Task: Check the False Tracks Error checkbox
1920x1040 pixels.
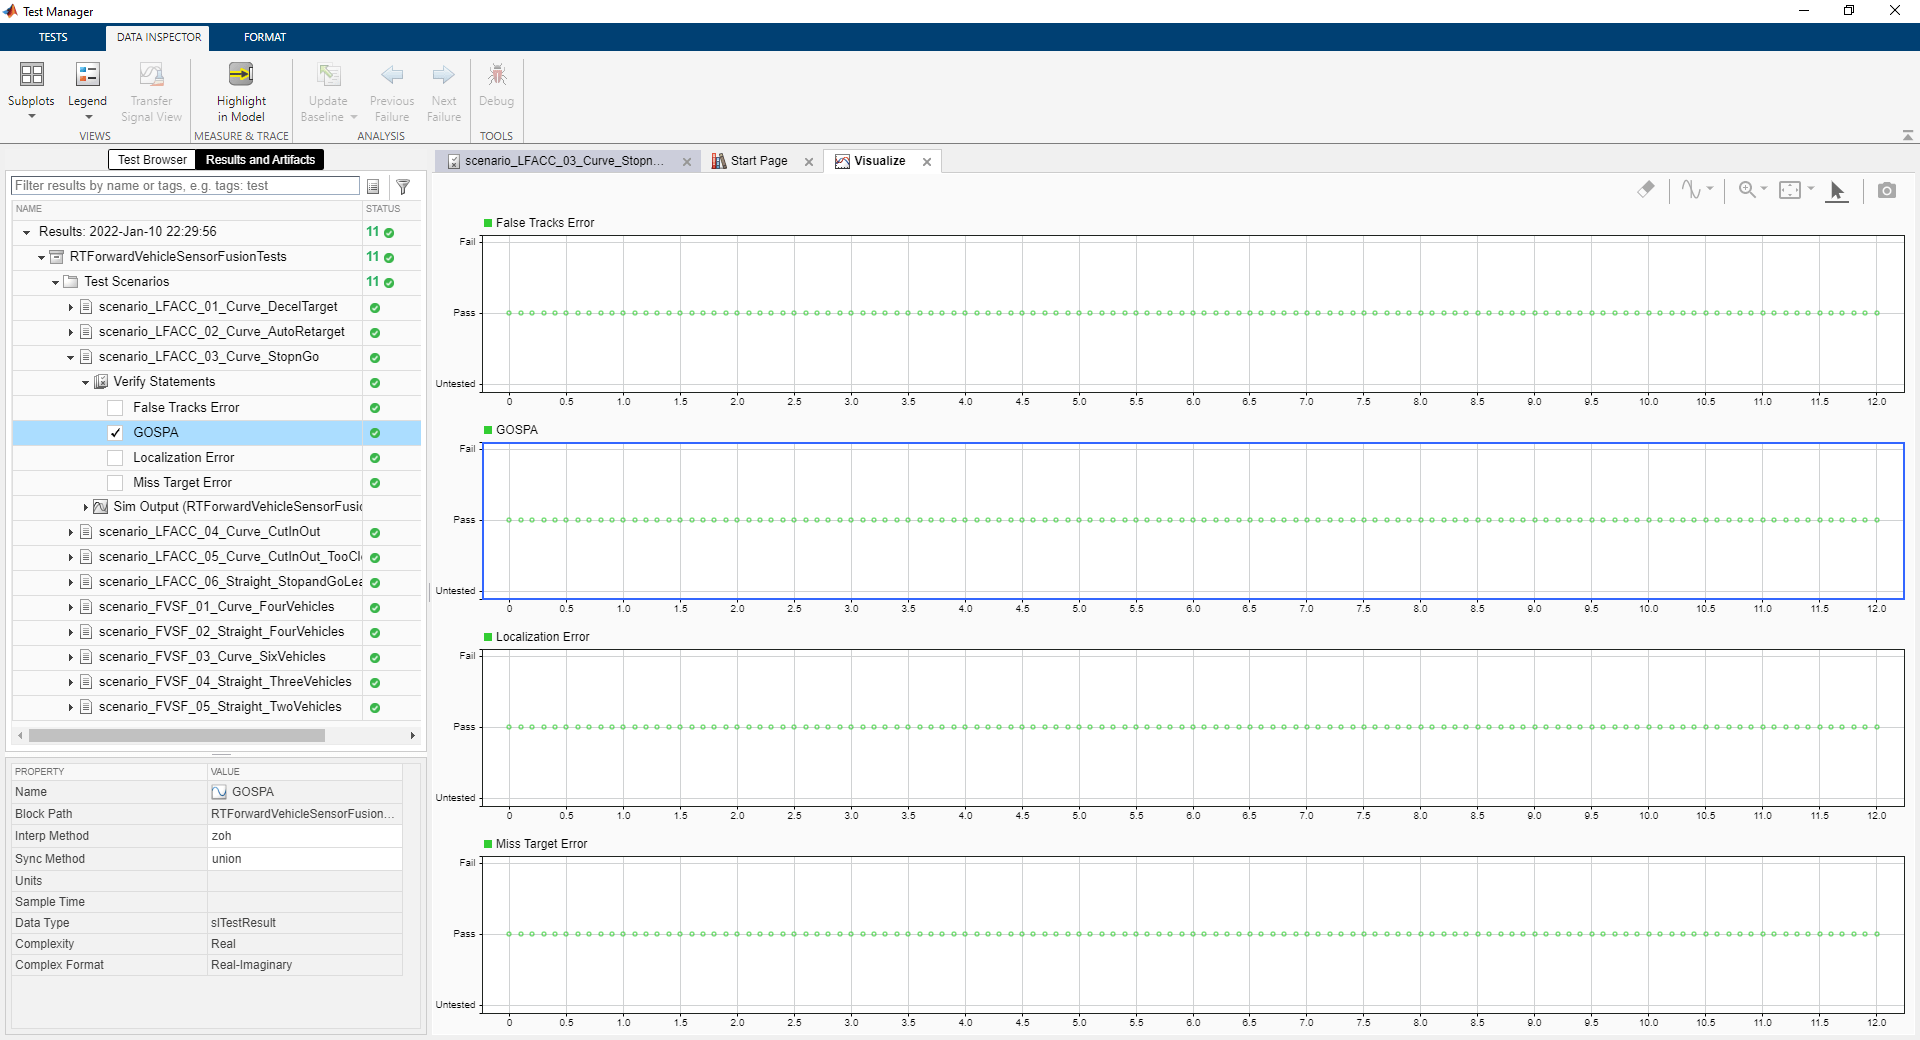Action: click(115, 408)
